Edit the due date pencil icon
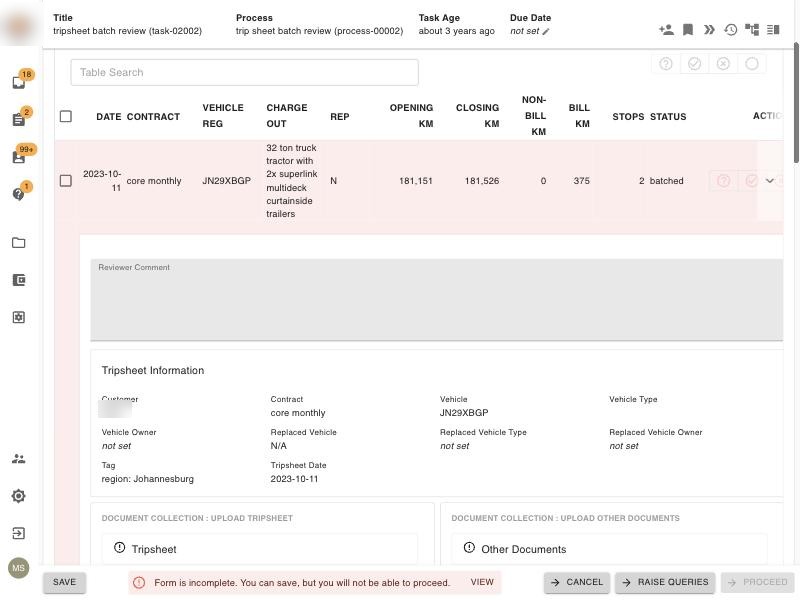 pyautogui.click(x=546, y=32)
